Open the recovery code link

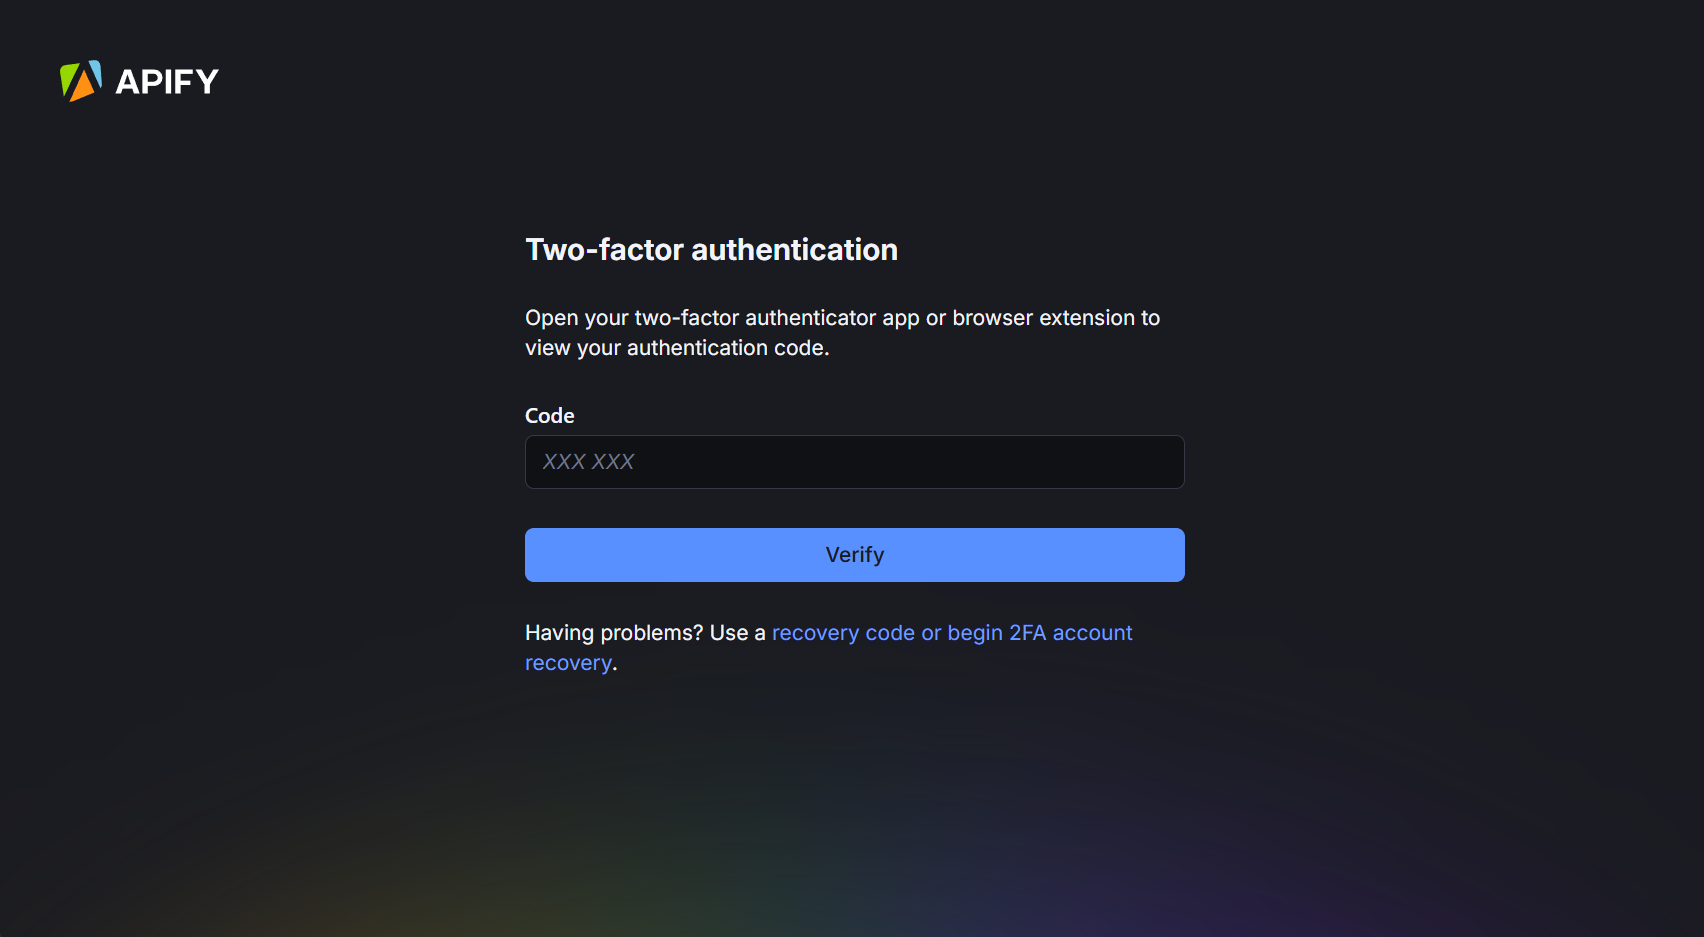(843, 632)
